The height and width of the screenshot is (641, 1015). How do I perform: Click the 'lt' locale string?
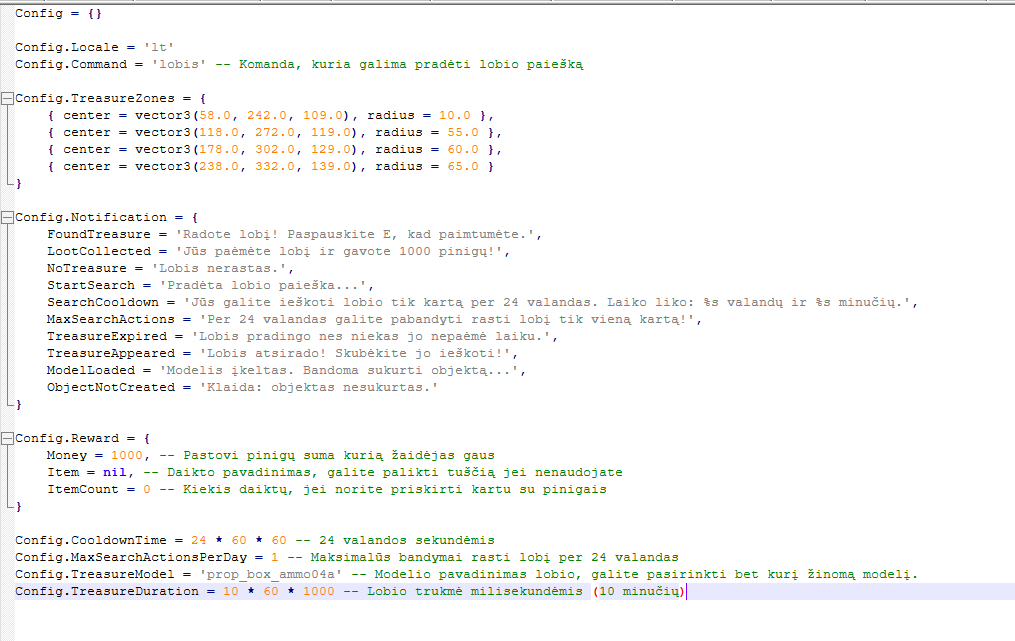[x=159, y=47]
